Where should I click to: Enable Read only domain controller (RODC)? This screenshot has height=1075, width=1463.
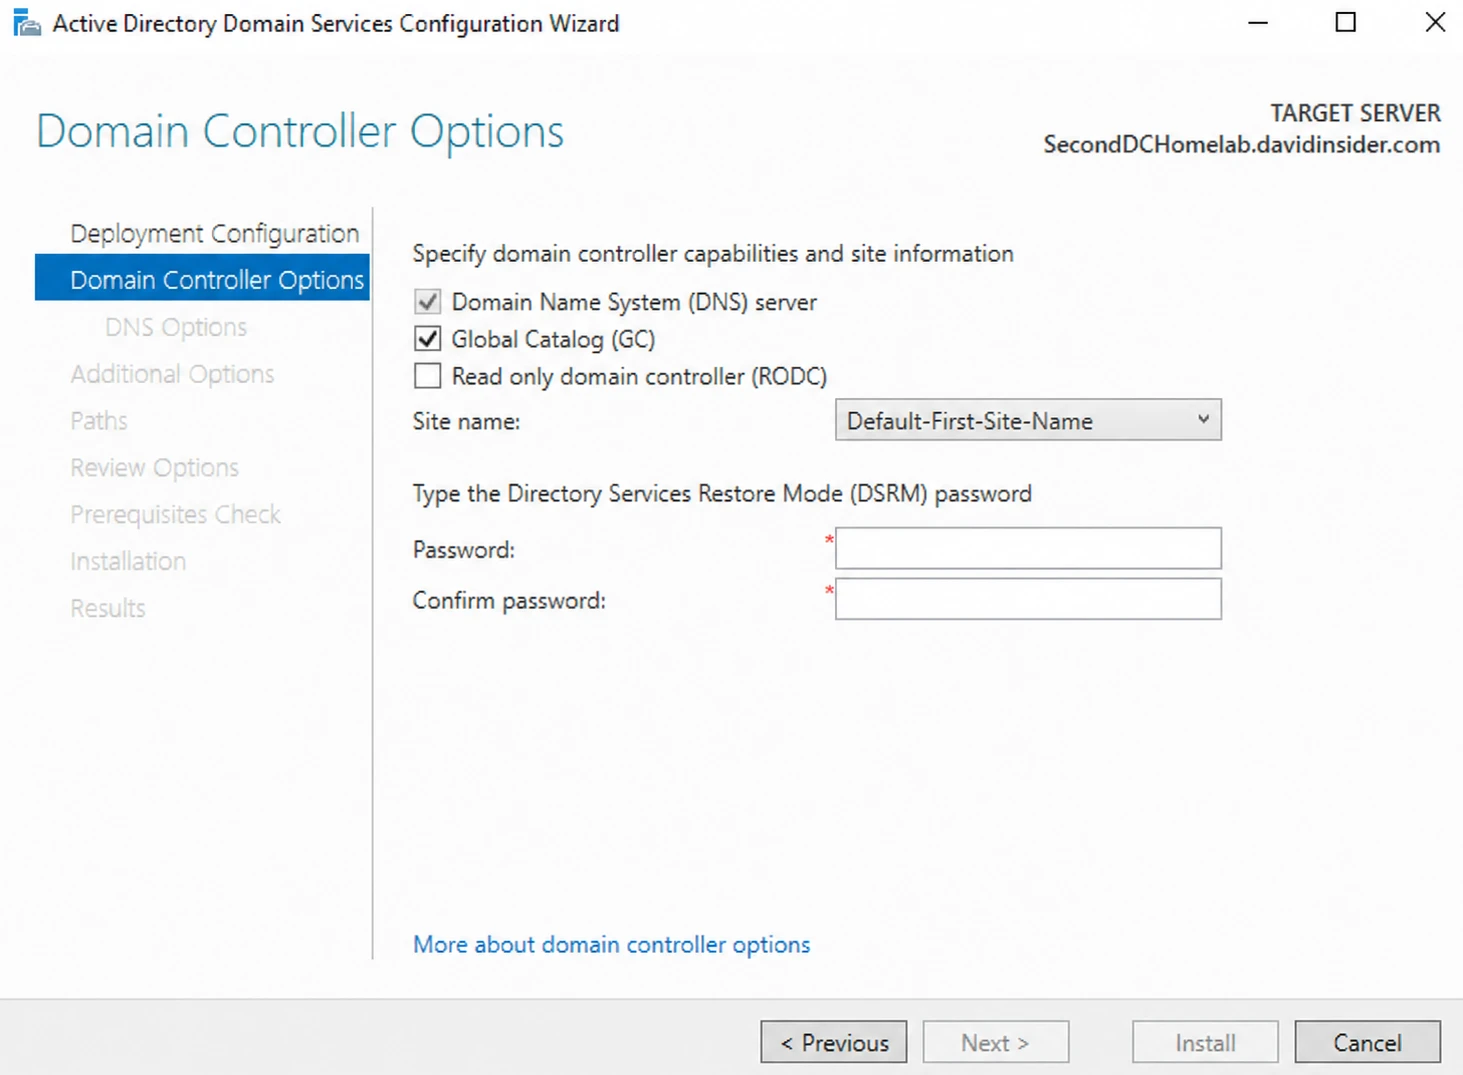point(427,376)
